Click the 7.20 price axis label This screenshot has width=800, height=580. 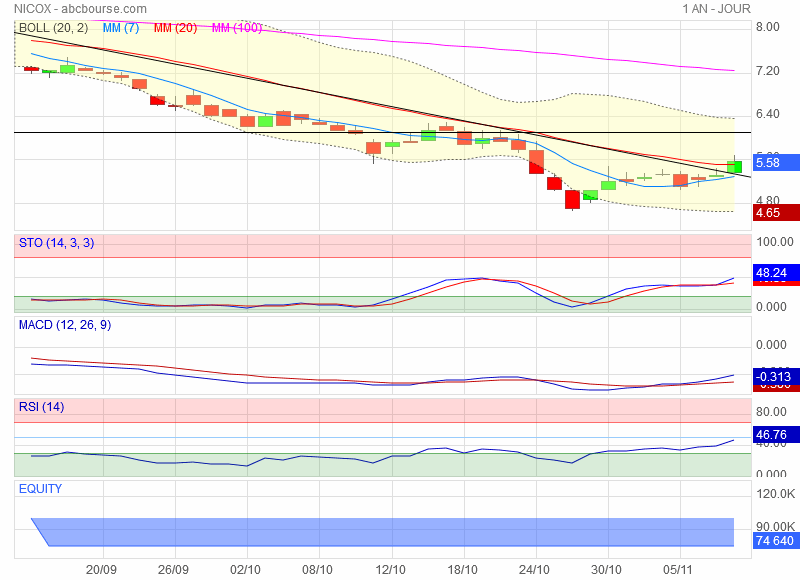pos(768,71)
